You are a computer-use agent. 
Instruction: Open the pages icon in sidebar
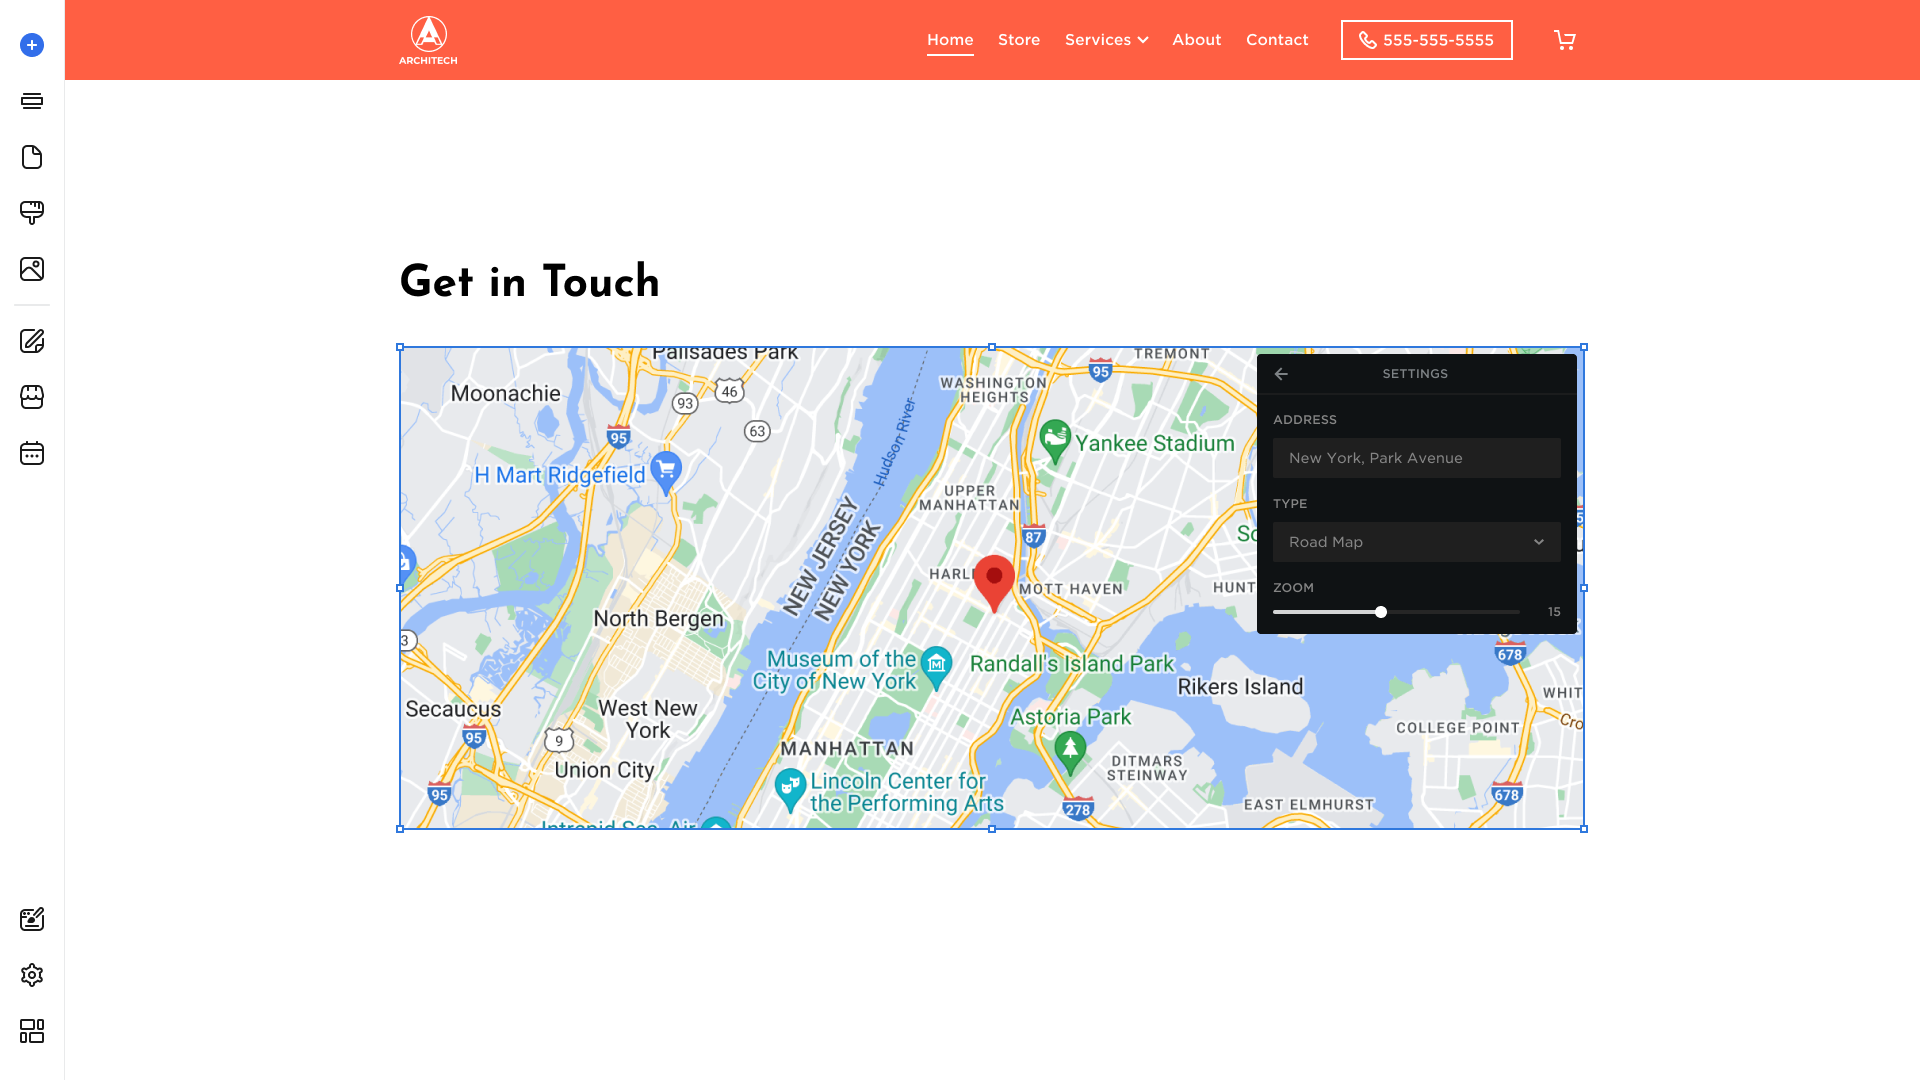click(32, 157)
